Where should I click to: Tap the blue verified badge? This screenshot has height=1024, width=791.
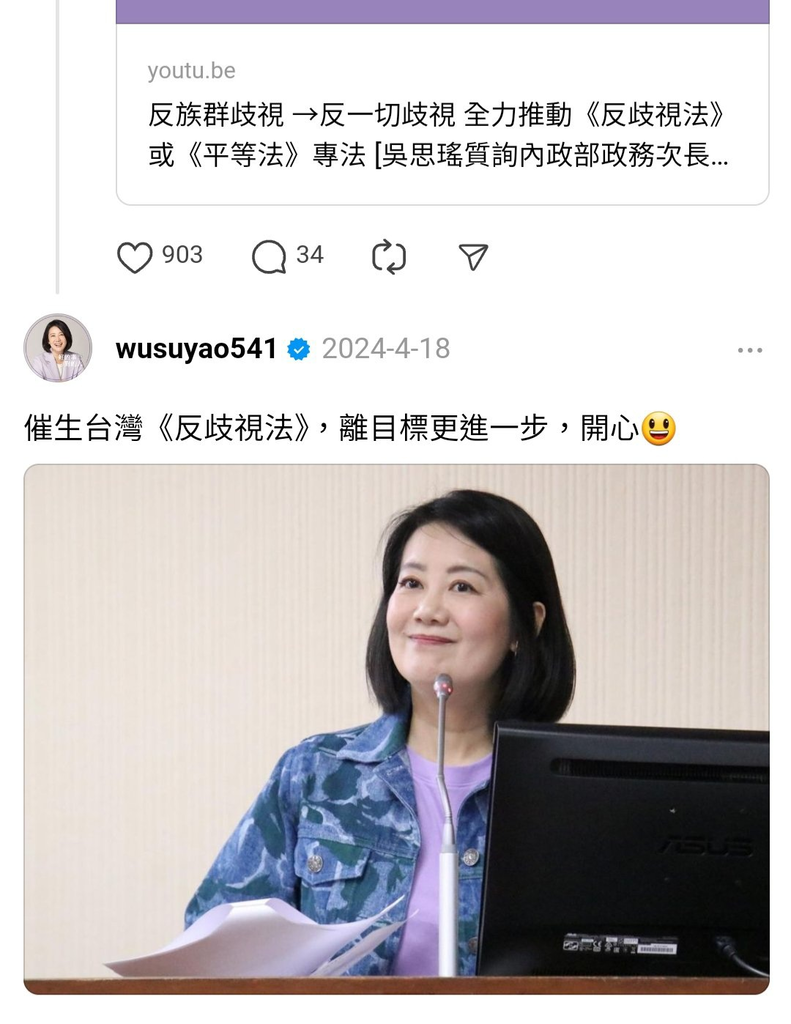pos(299,349)
